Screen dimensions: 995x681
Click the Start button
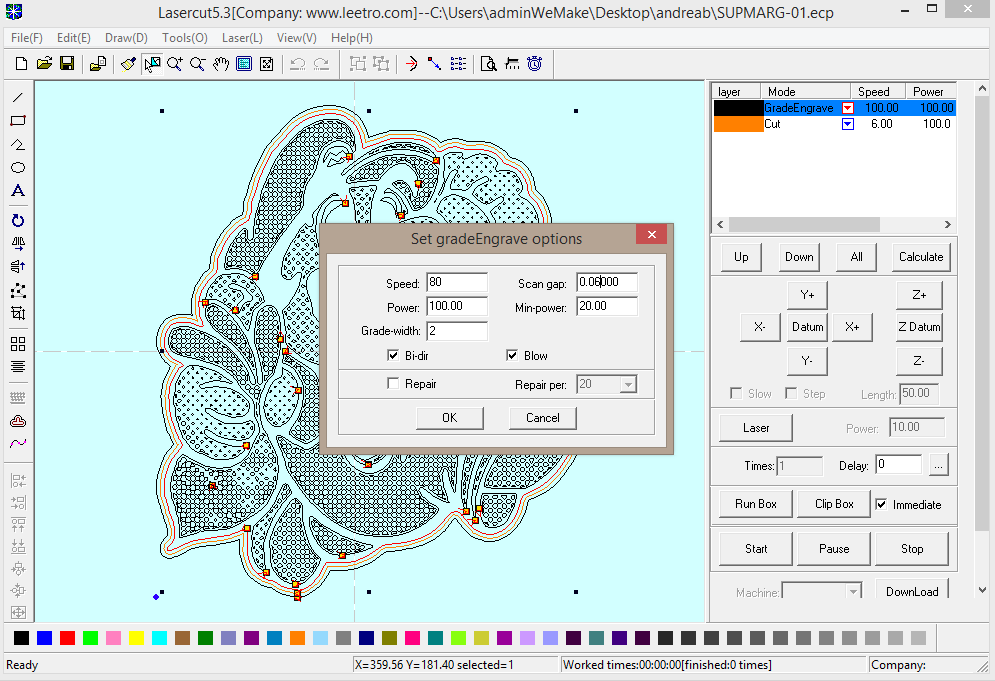tap(756, 549)
